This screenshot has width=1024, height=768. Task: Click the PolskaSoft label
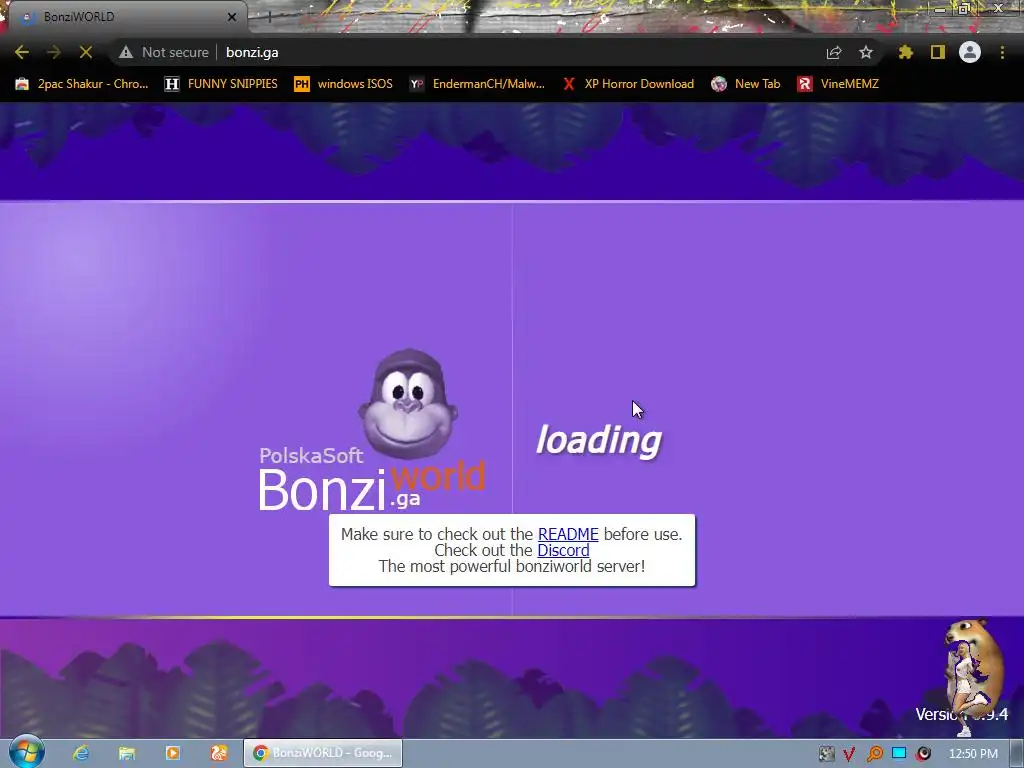tap(311, 455)
